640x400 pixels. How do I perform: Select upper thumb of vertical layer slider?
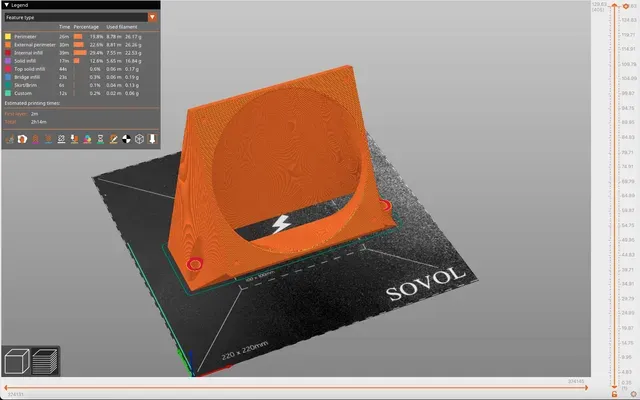click(614, 6)
